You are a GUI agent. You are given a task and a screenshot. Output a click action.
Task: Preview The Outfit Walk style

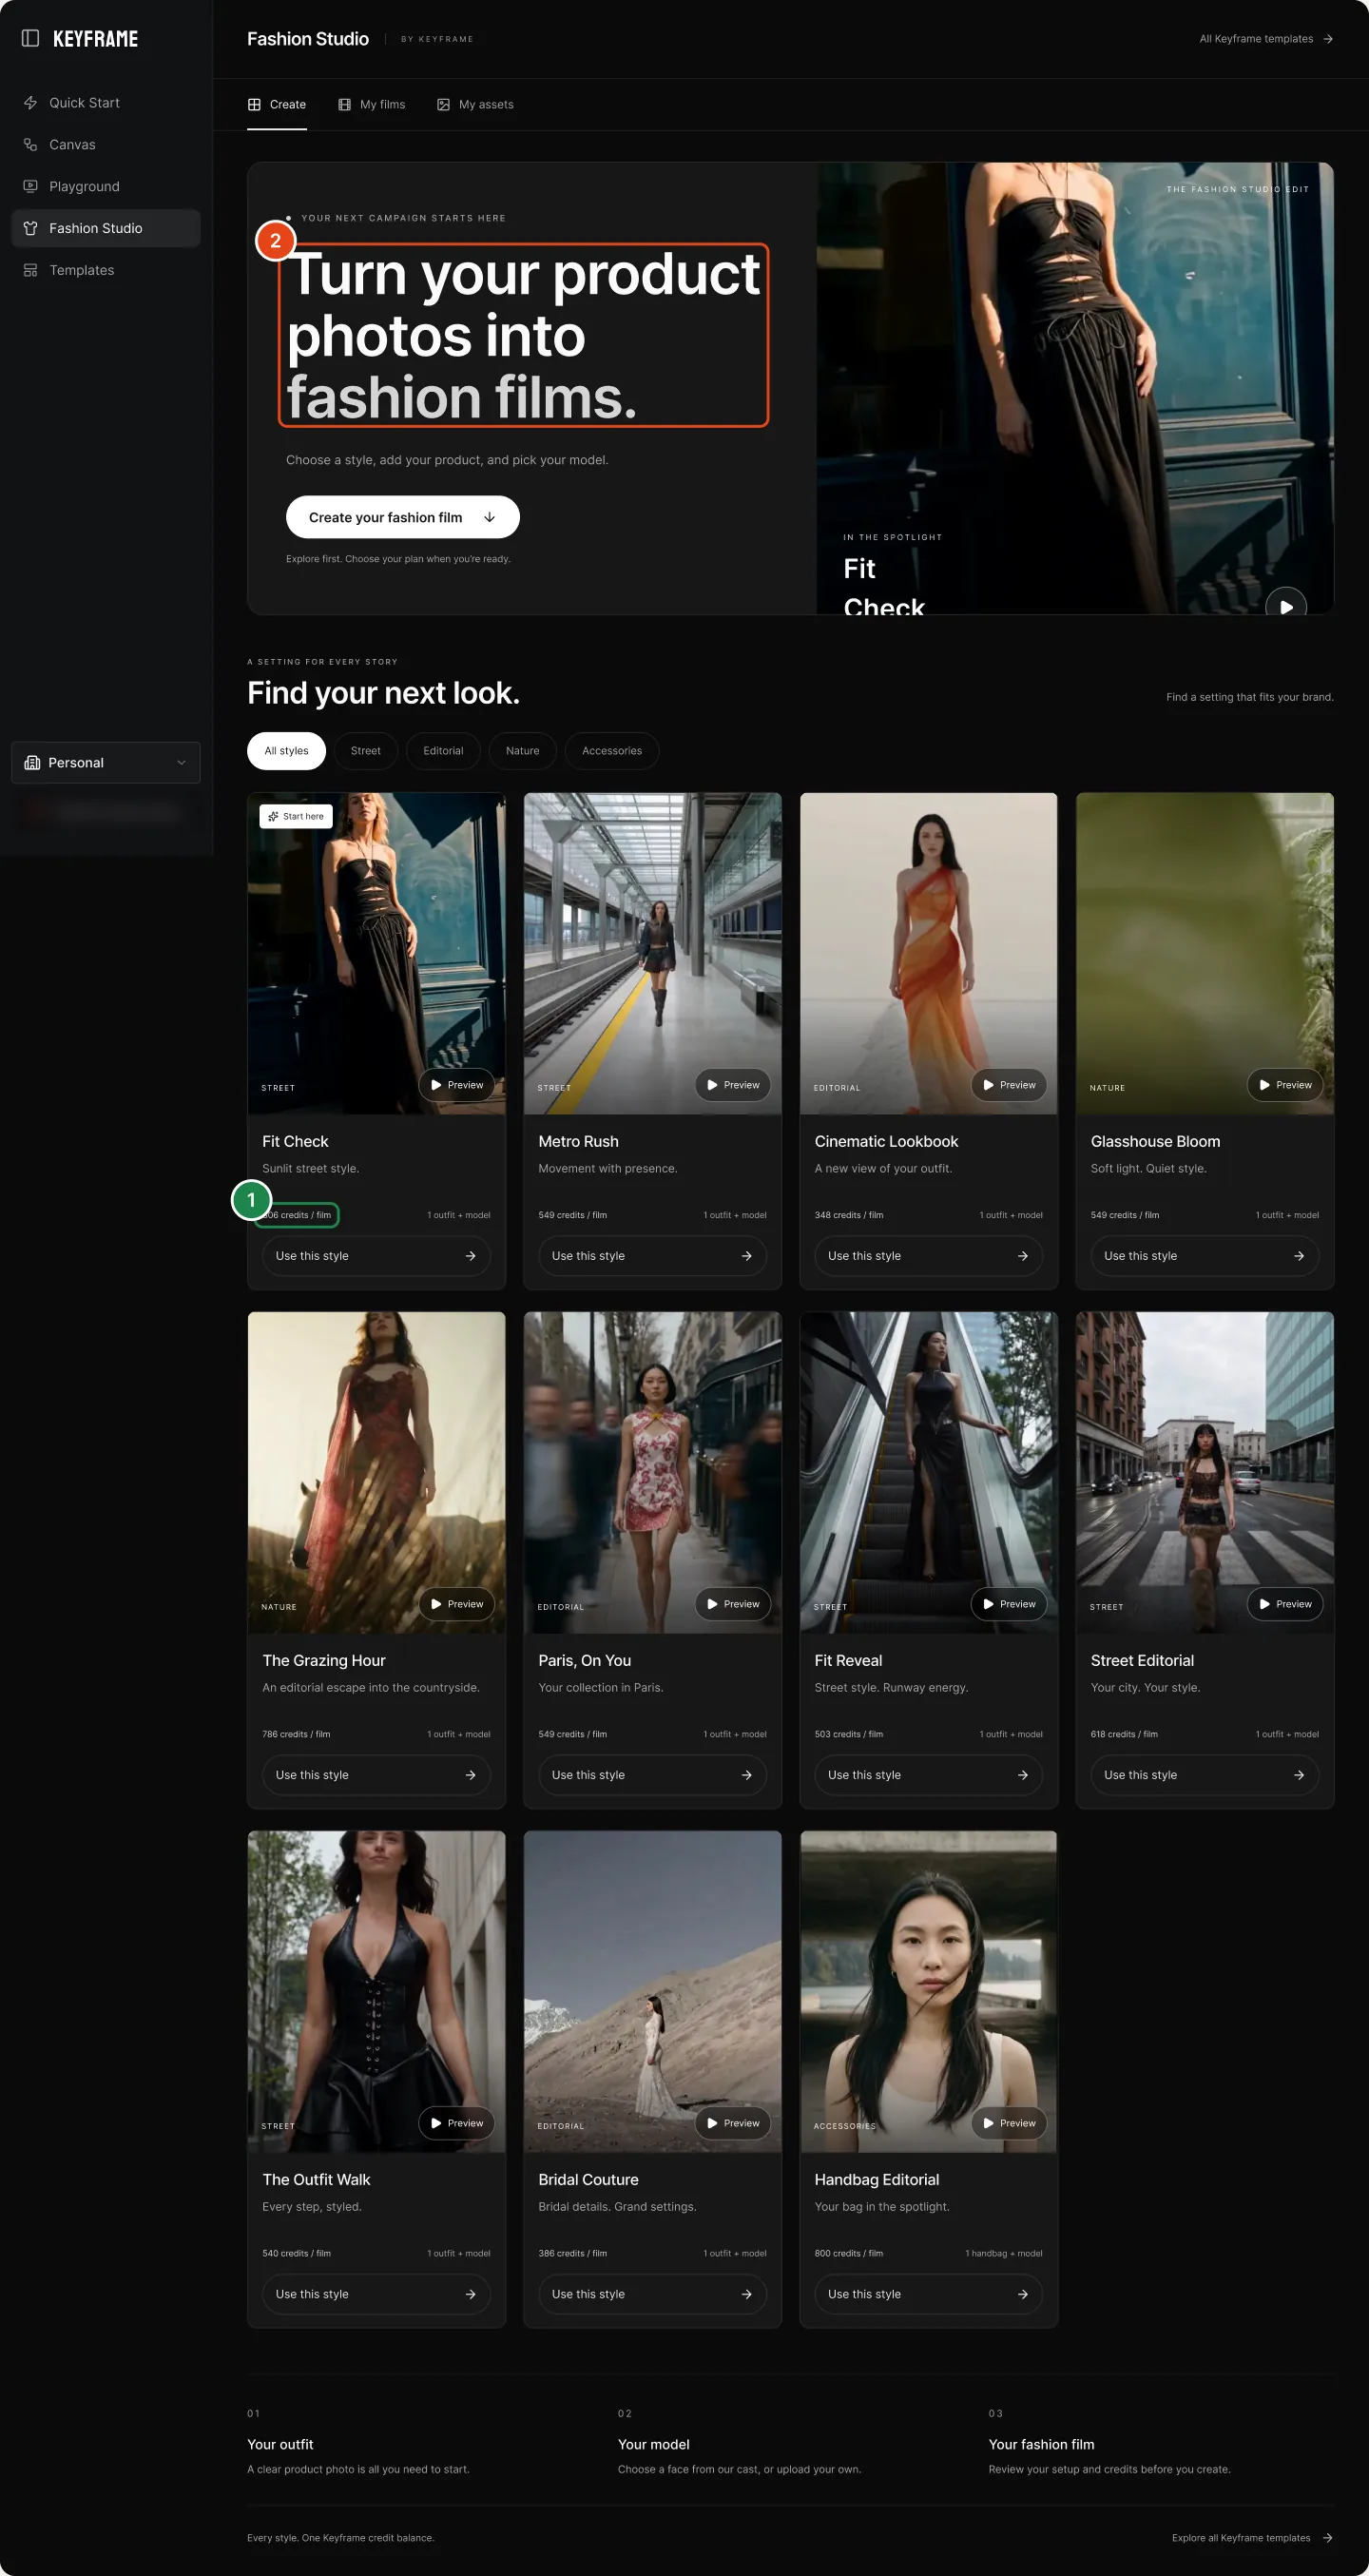(x=457, y=2123)
